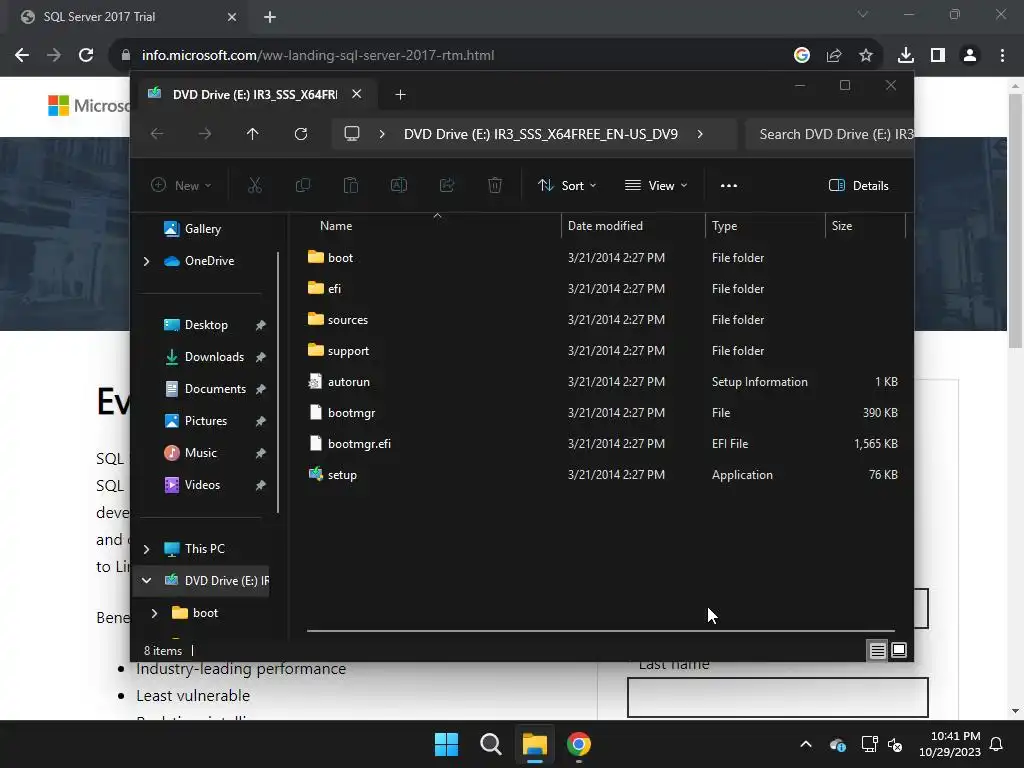Click the Share this page icon in Chrome
Screen dimensions: 1024x768
(834, 56)
